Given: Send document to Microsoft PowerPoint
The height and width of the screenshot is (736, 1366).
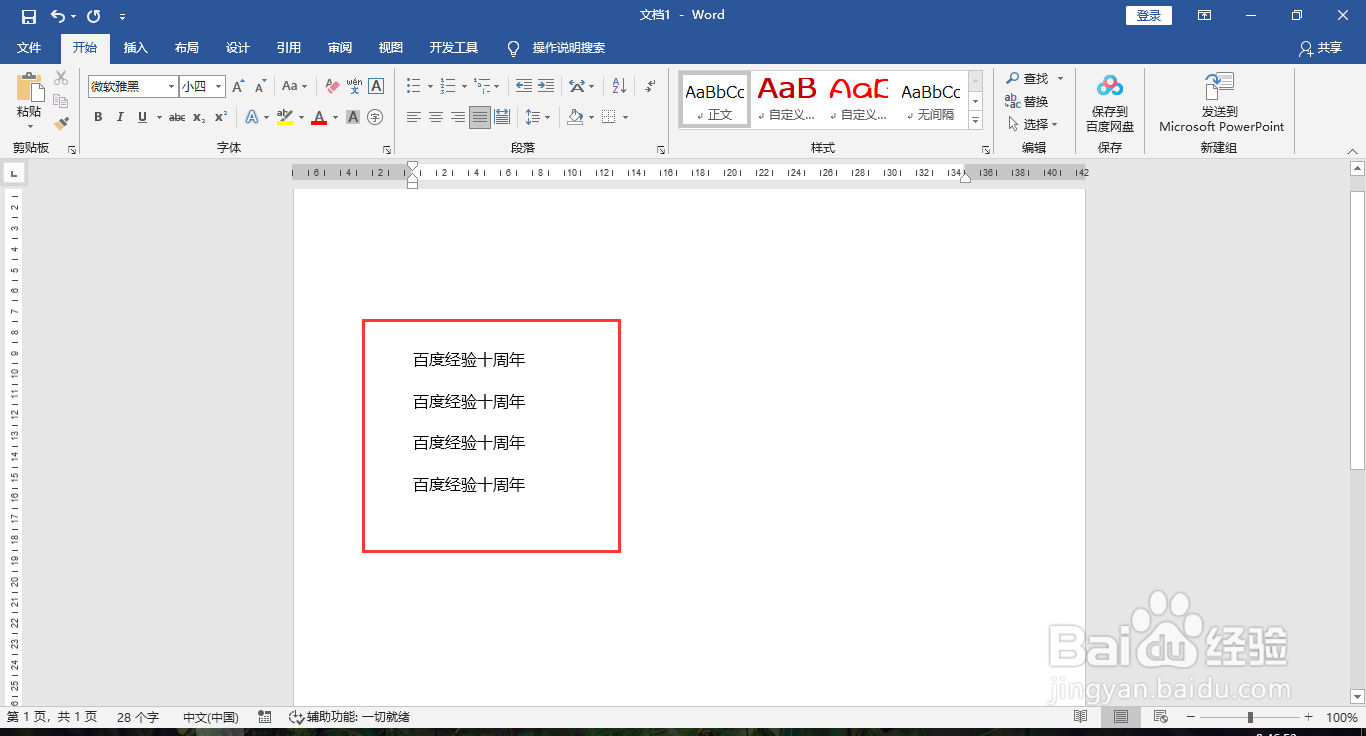Looking at the screenshot, I should 1221,103.
